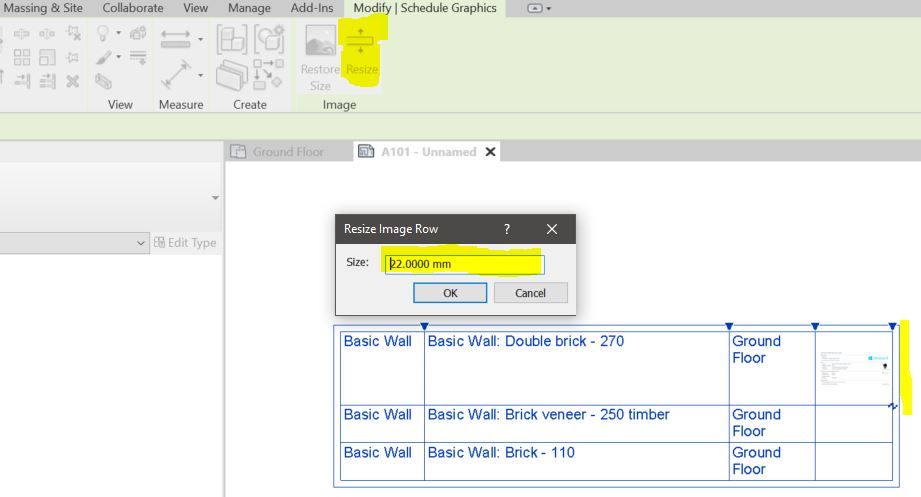
Task: Click the Hide in View lightbulb
Action: 103,33
